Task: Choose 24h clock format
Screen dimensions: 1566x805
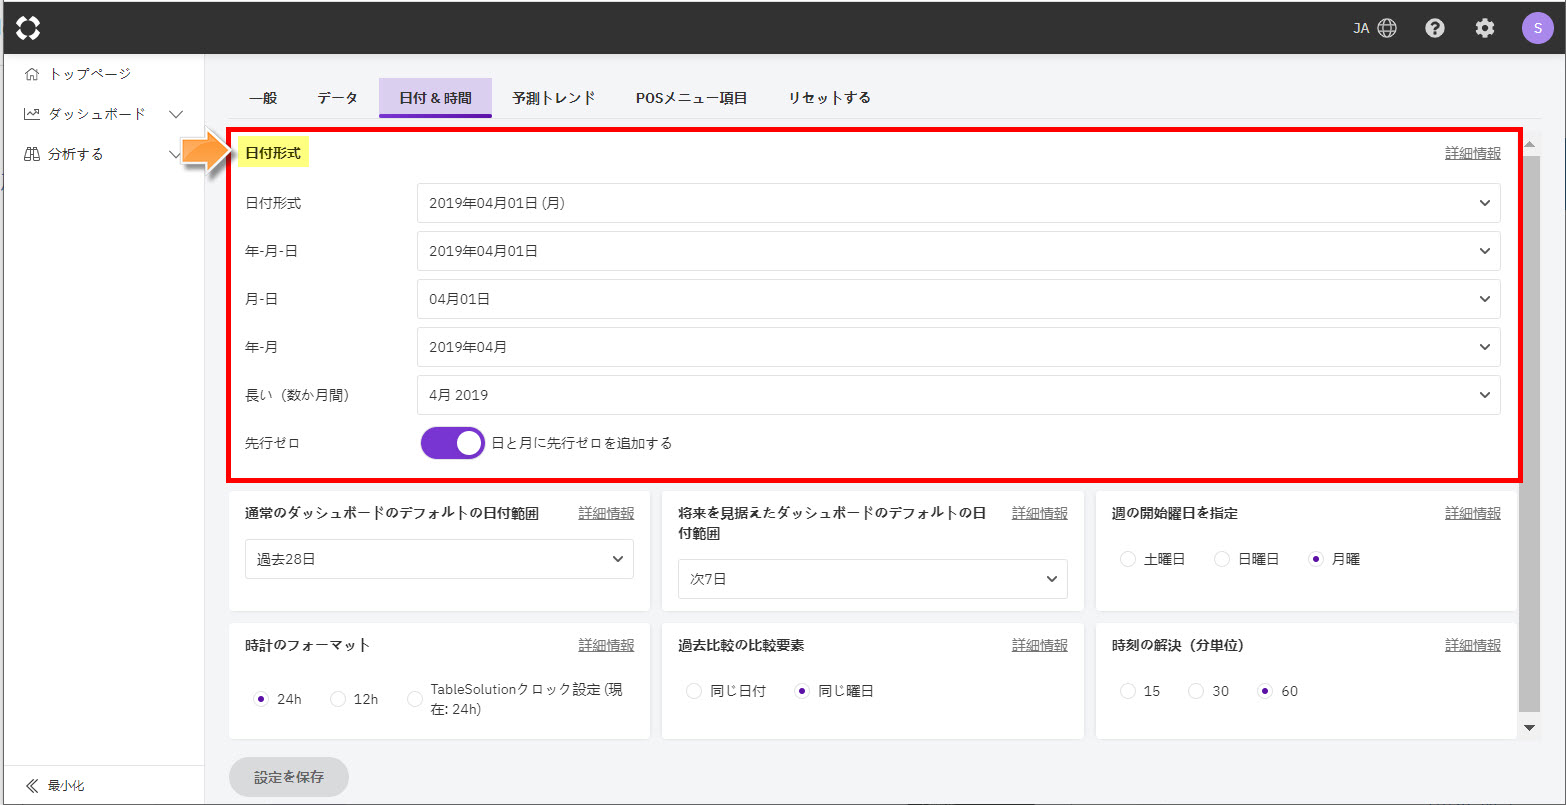Action: coord(261,699)
